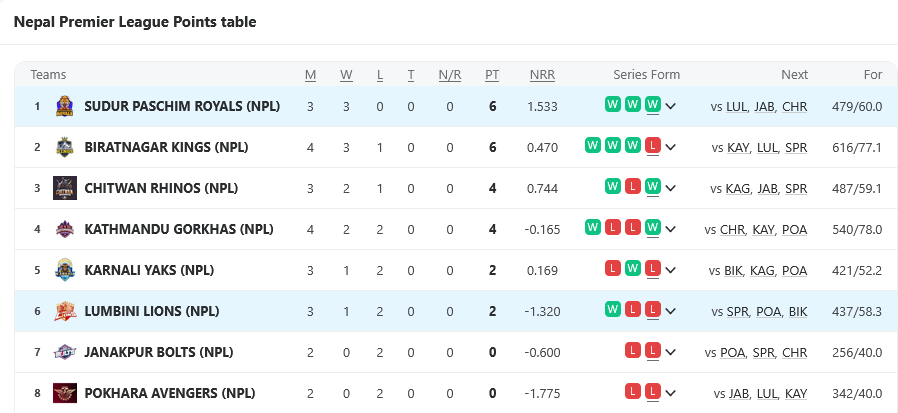This screenshot has height=413, width=898.
Task: Open the Lumbini Lions (NPL) team link
Action: (x=151, y=311)
